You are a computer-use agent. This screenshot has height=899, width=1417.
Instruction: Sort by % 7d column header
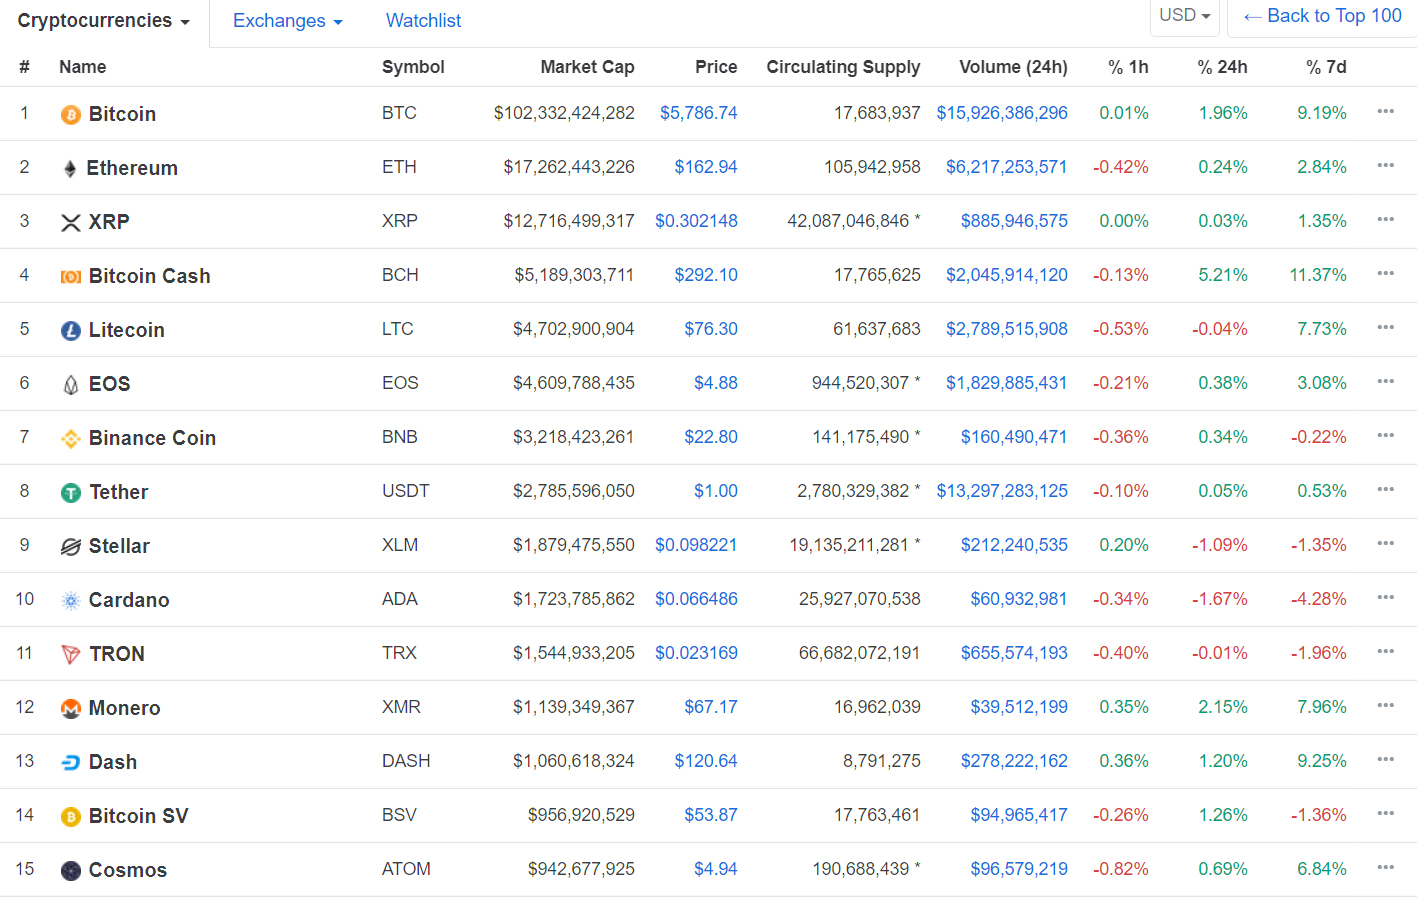1326,67
